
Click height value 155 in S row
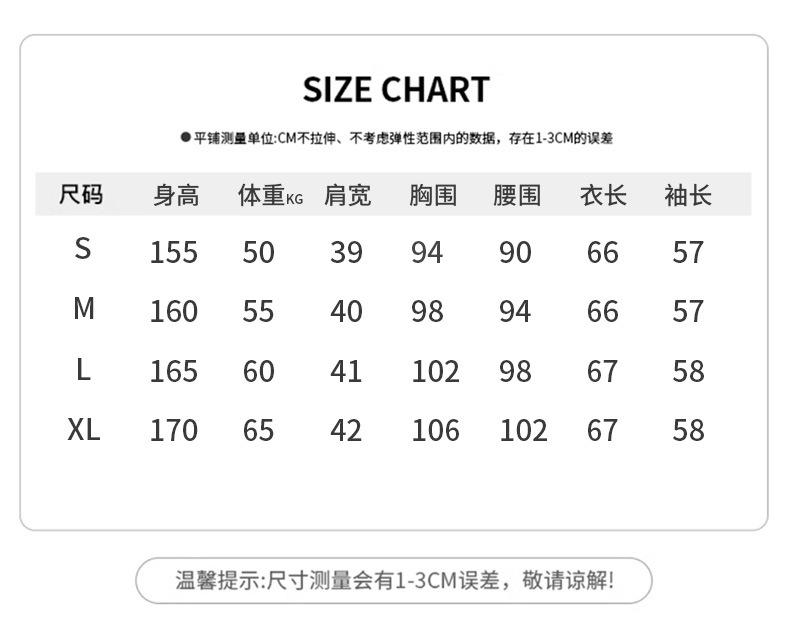174,252
